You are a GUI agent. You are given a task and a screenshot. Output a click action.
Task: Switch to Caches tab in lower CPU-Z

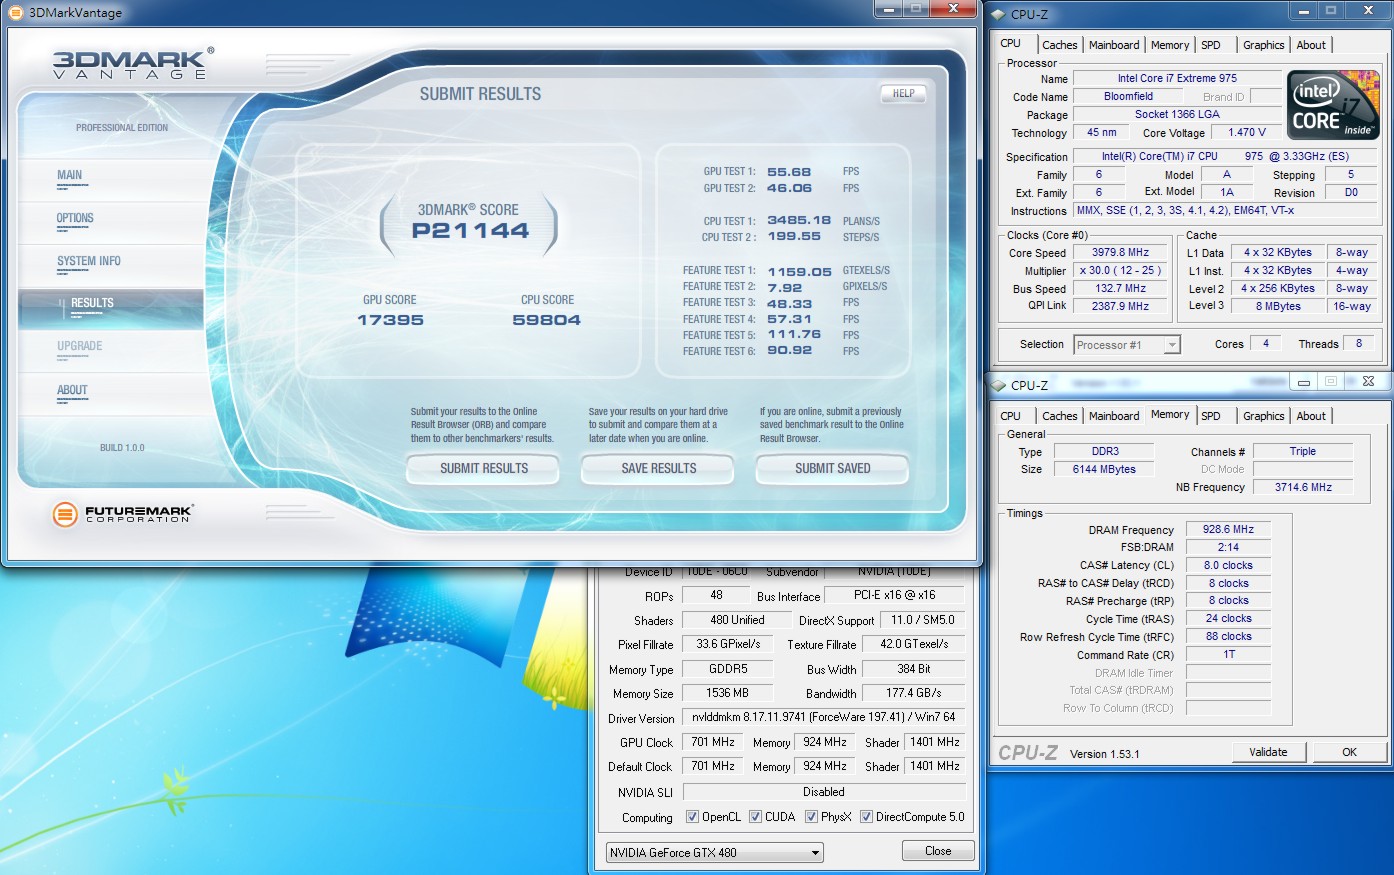click(x=1059, y=416)
